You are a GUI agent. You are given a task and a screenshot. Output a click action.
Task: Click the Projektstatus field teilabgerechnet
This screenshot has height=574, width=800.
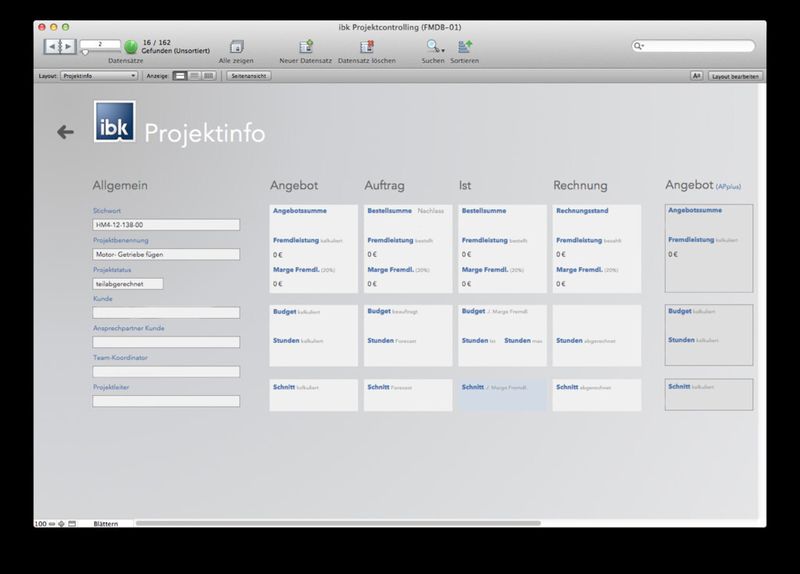coord(128,284)
